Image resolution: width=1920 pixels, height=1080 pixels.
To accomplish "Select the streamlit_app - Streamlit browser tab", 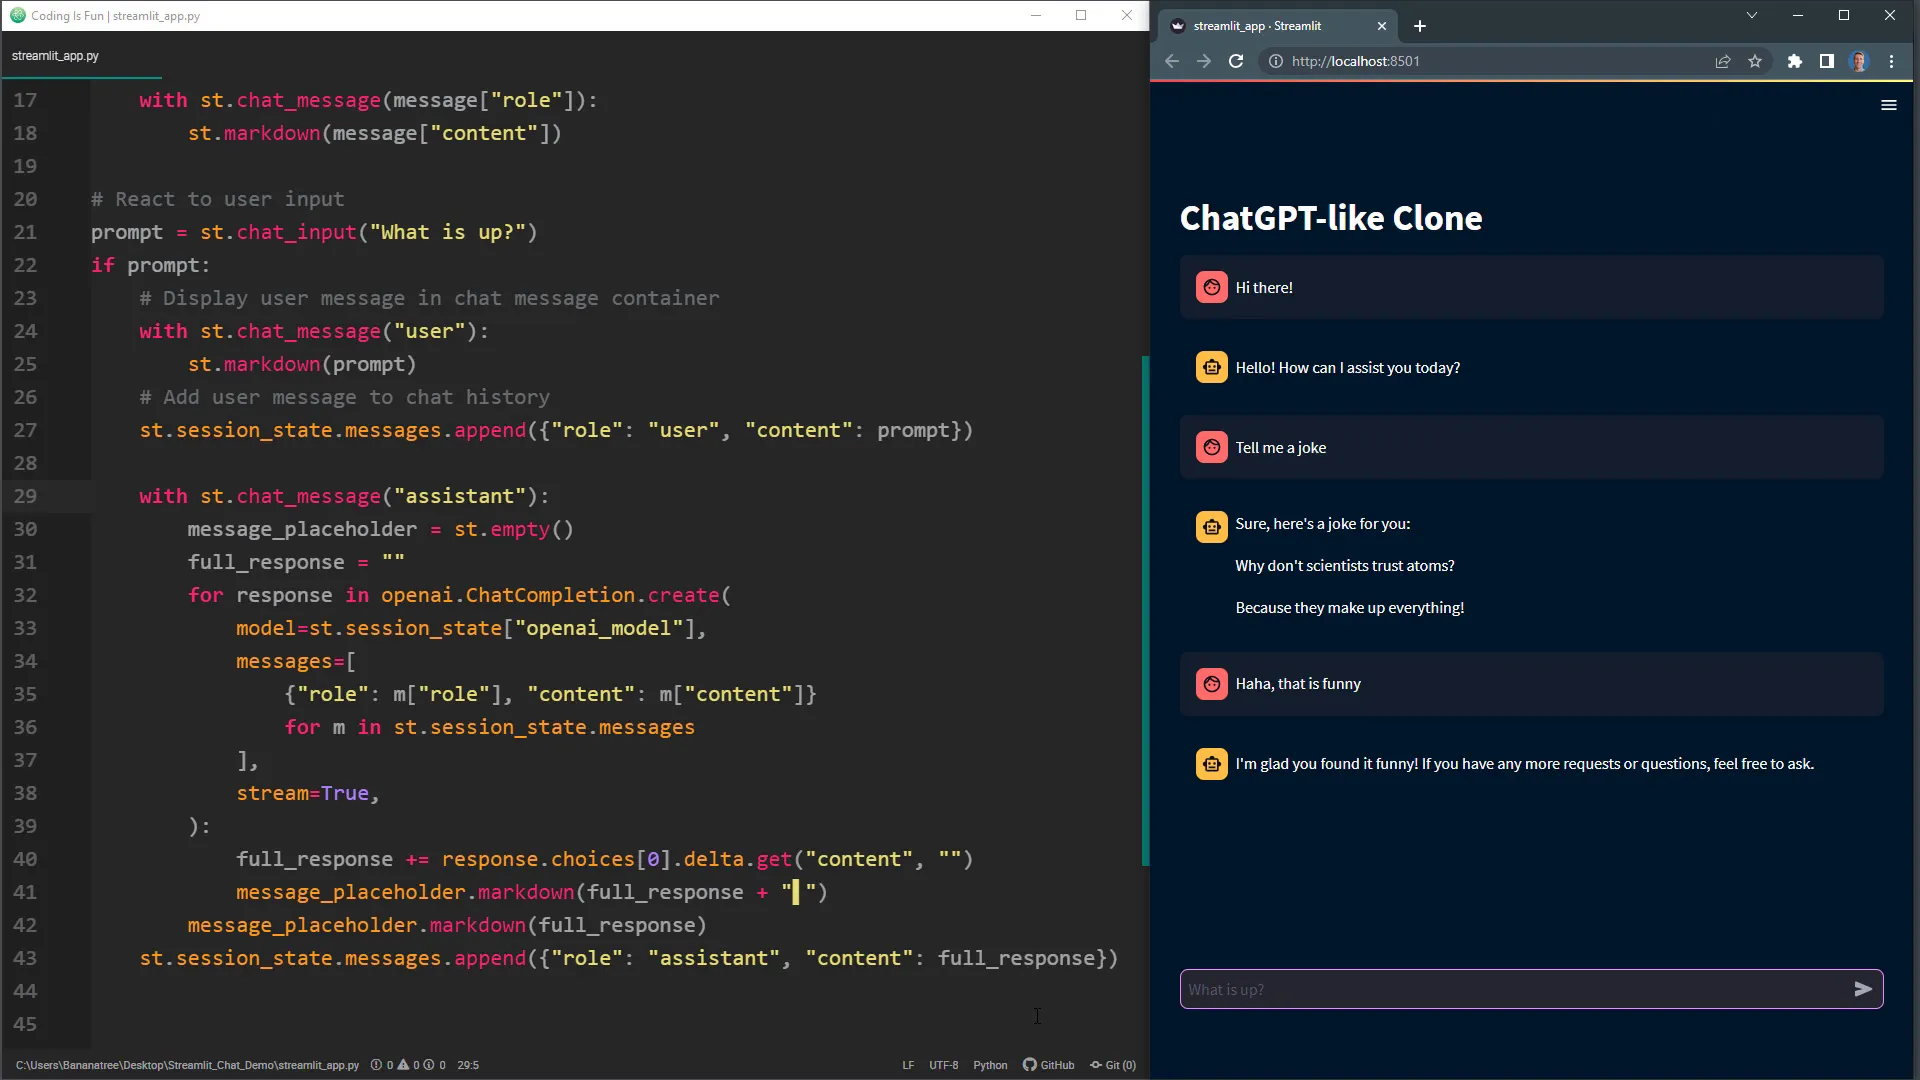I will tap(1258, 25).
